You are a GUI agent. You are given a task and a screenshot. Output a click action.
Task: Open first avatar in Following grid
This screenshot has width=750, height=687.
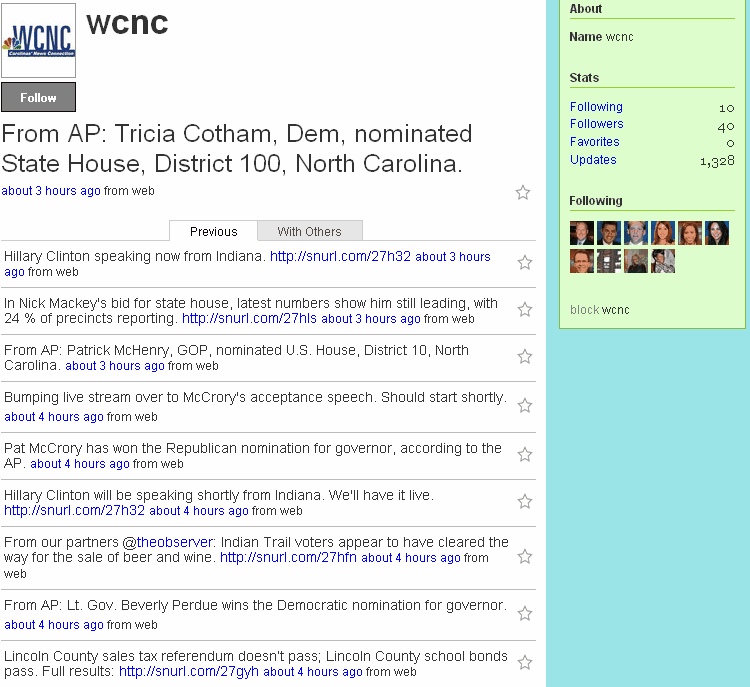tap(582, 233)
